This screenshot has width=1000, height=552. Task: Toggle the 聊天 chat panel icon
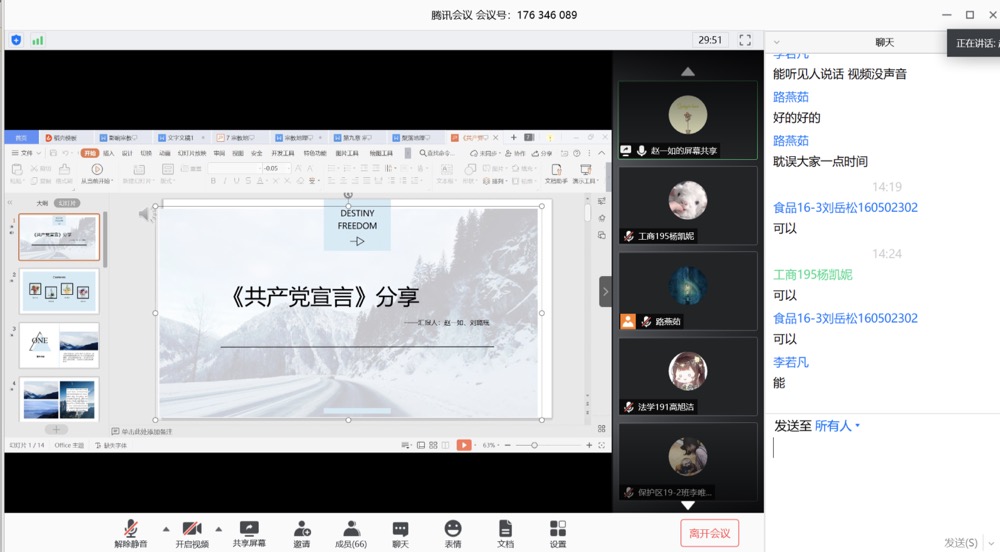tap(401, 534)
